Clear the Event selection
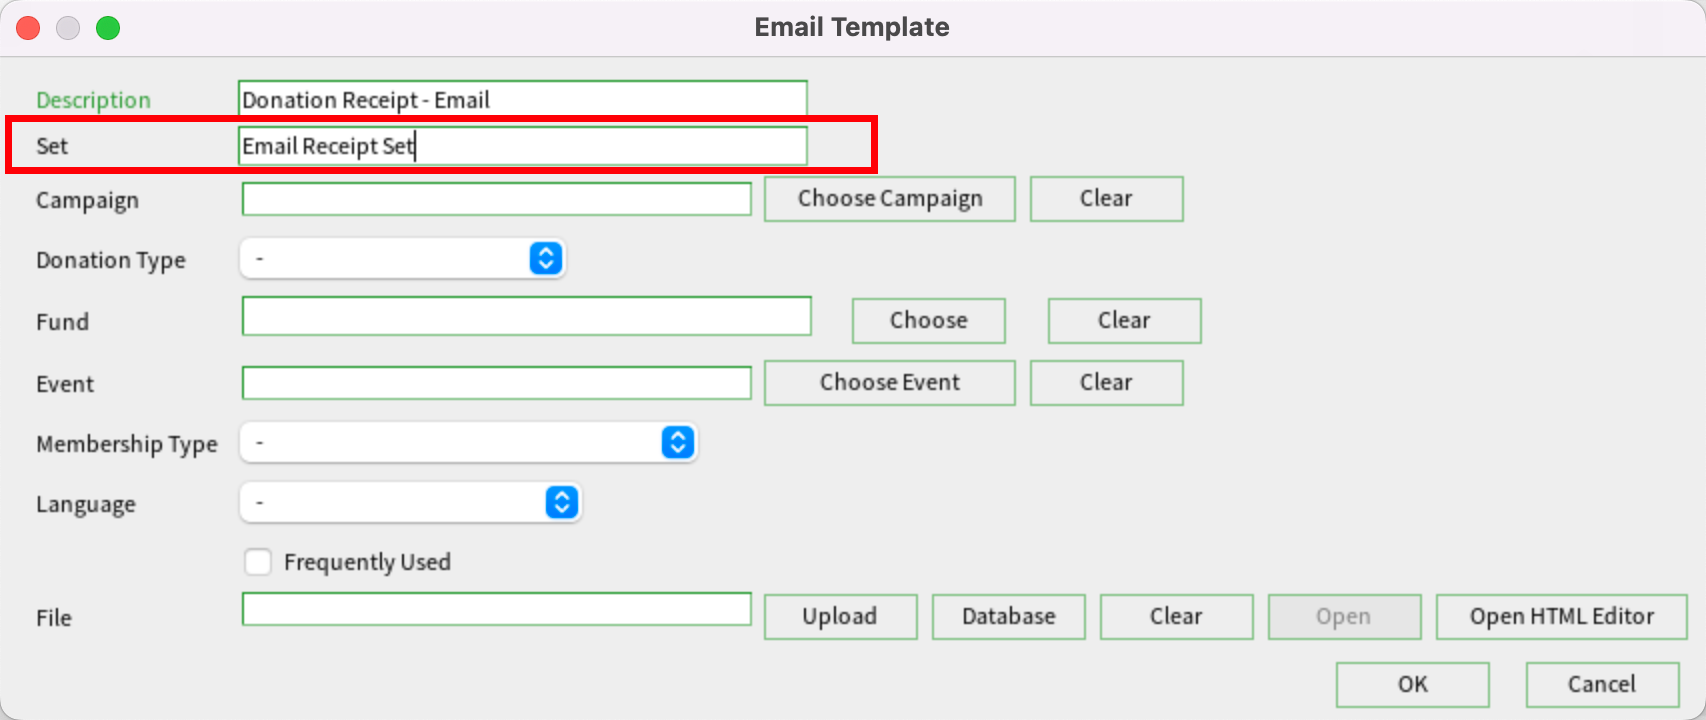The image size is (1706, 720). [x=1105, y=382]
